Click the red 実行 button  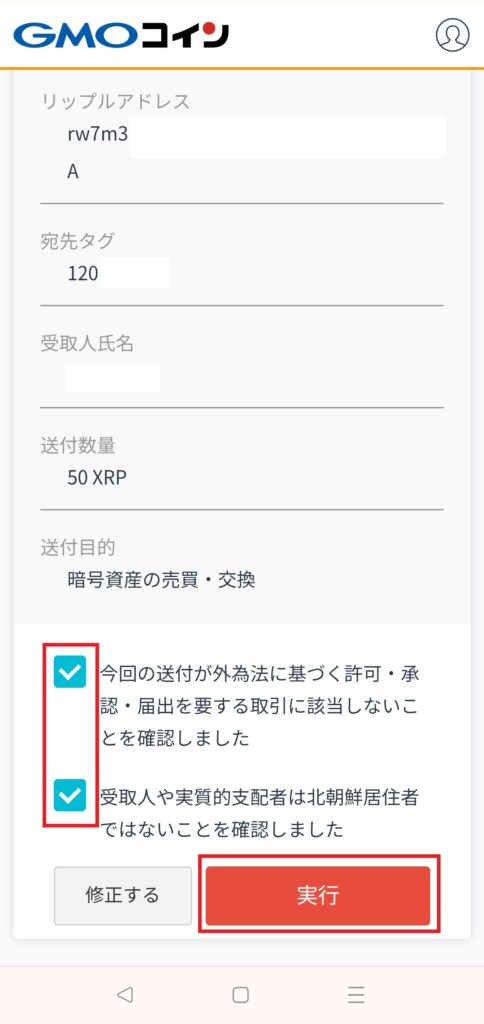(x=318, y=895)
